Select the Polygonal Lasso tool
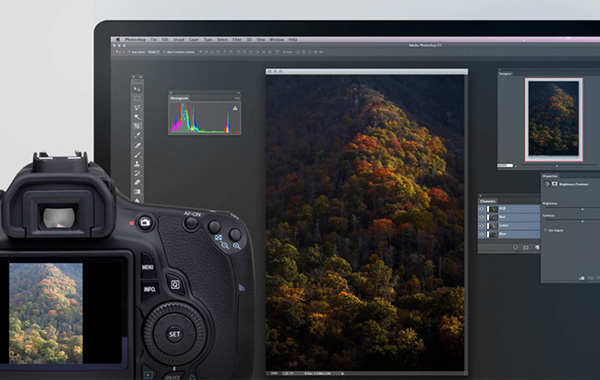The image size is (600, 380). (137, 108)
